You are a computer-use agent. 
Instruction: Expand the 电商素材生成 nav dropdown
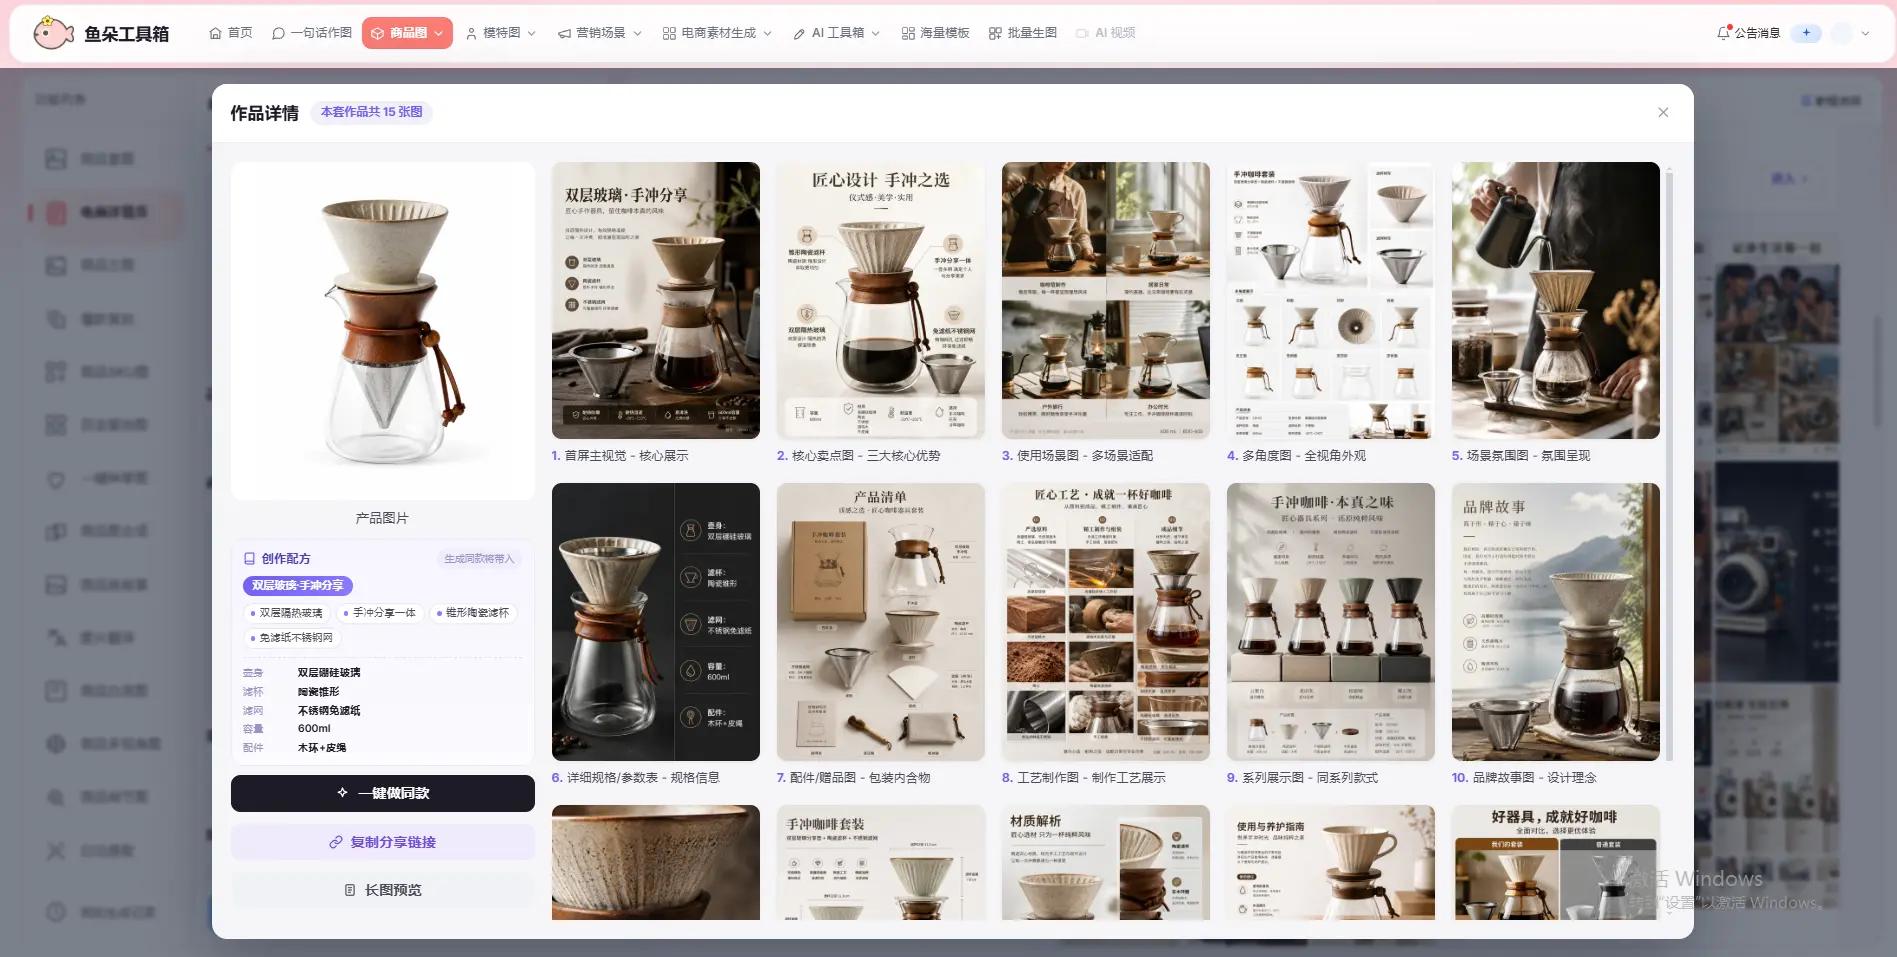(717, 33)
